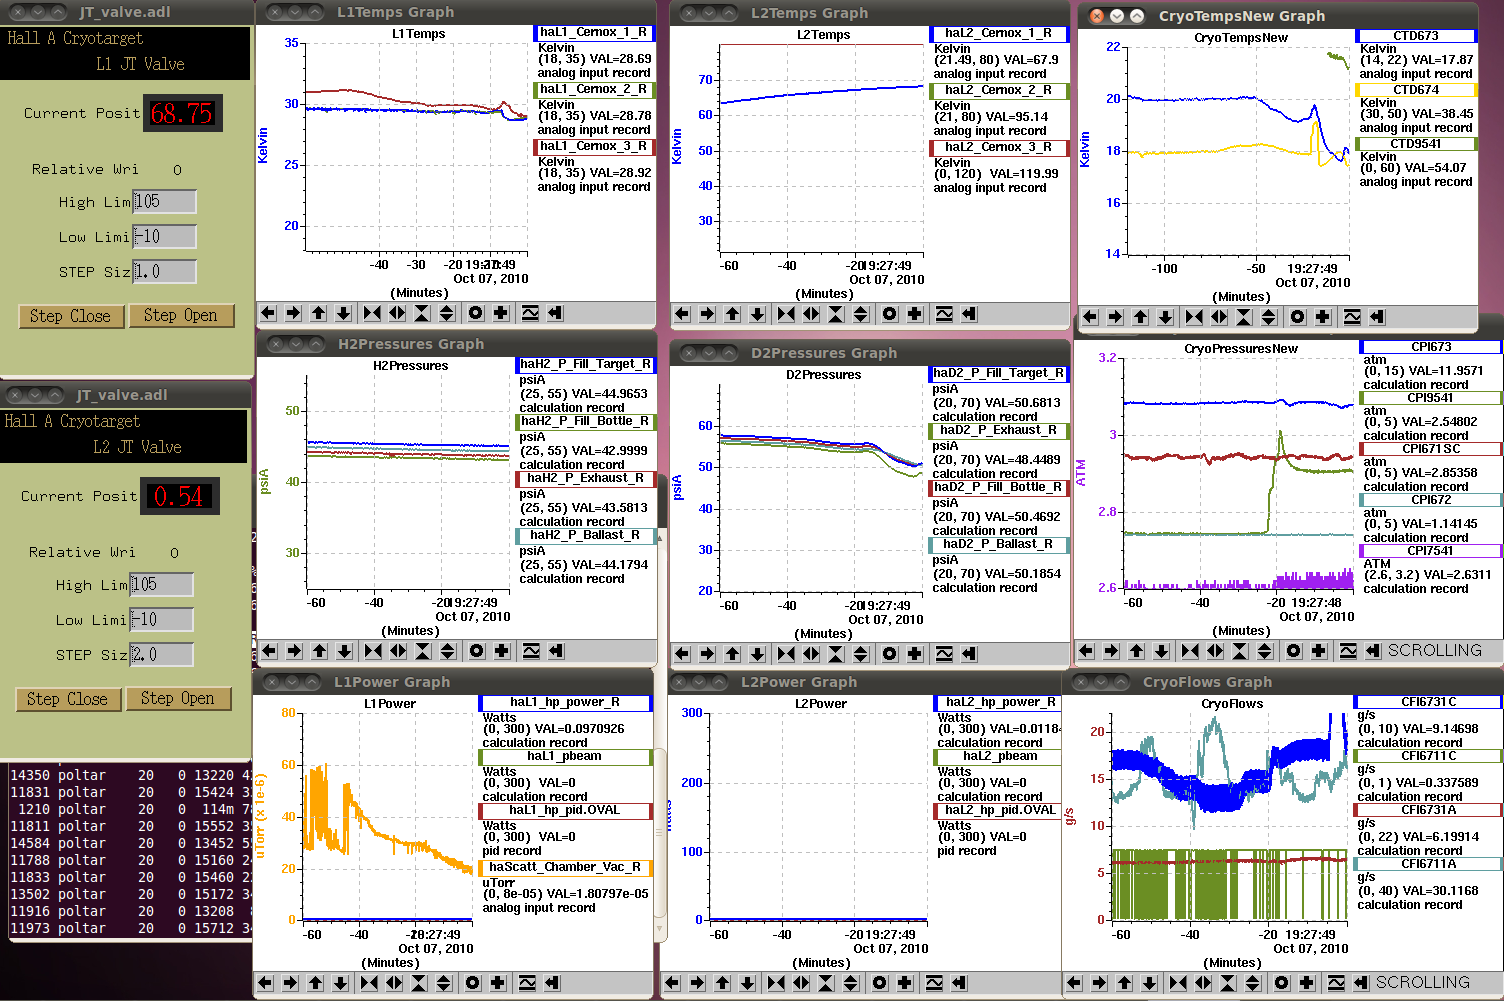Select CTD674 yellow legend entry

point(1415,90)
